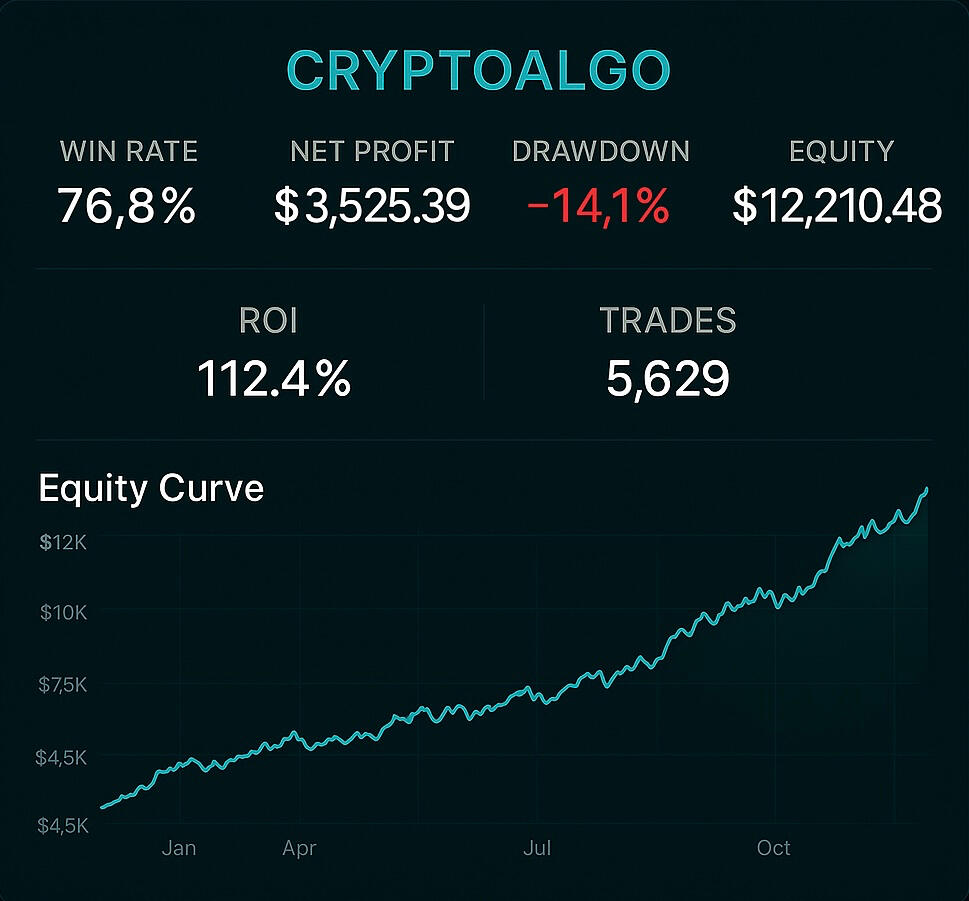Click the Equity Curve heading
Screen dimensions: 969x901
[151, 489]
